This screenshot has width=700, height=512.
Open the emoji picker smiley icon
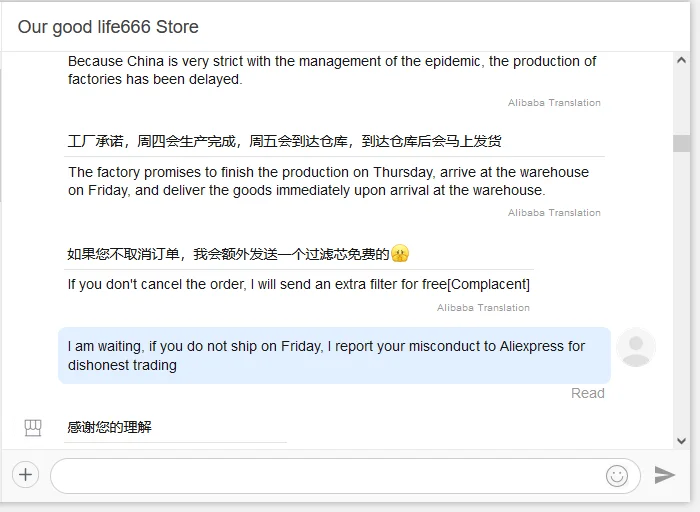(617, 476)
